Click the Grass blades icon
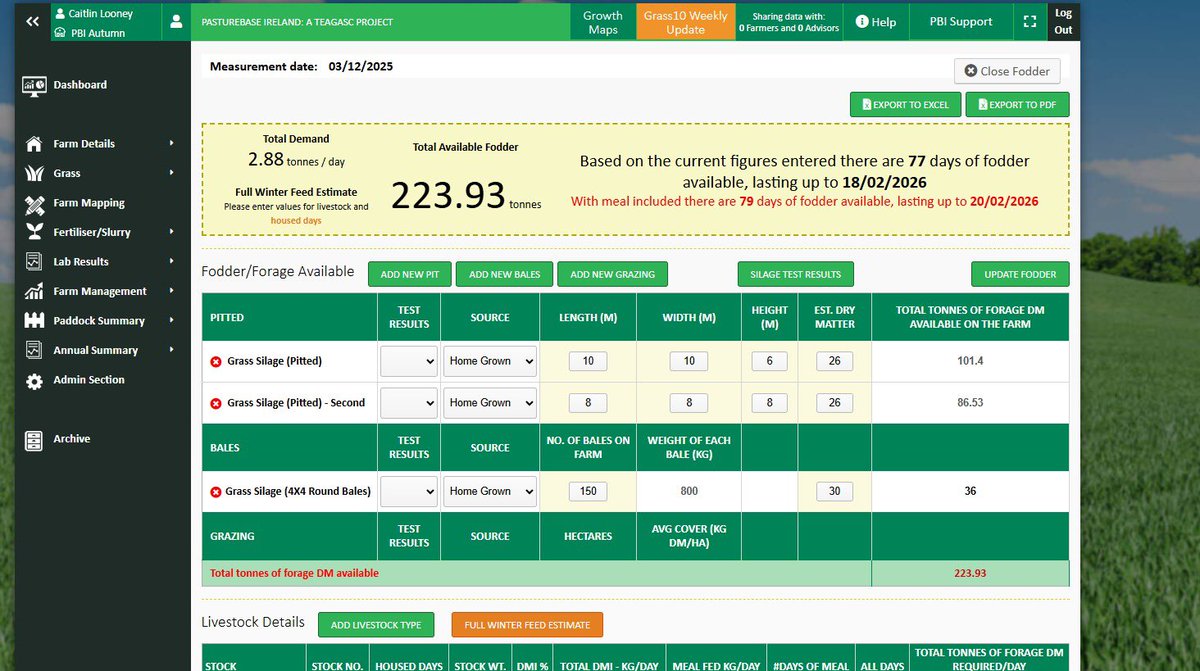The width and height of the screenshot is (1200, 671). (x=34, y=173)
